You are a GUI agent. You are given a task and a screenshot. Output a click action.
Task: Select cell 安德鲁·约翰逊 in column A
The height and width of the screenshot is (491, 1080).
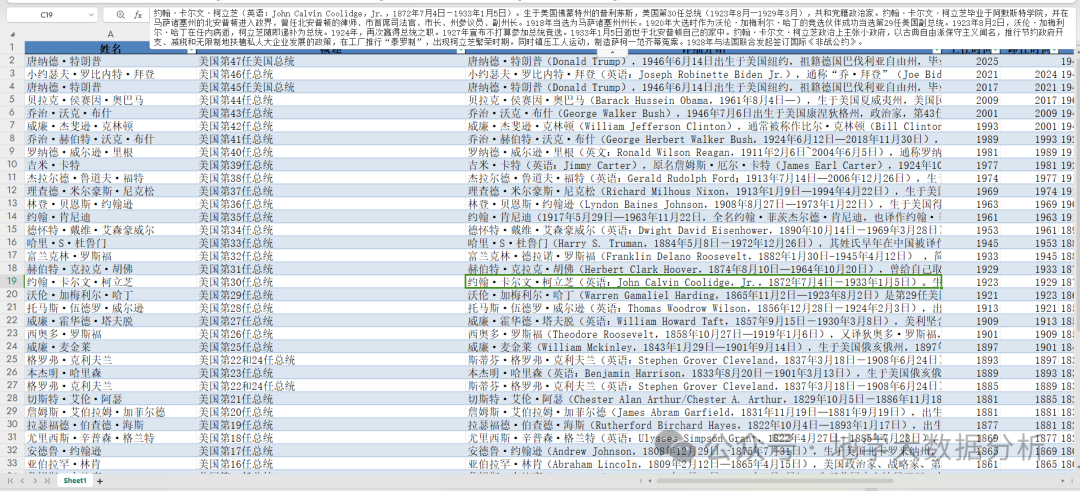110,451
